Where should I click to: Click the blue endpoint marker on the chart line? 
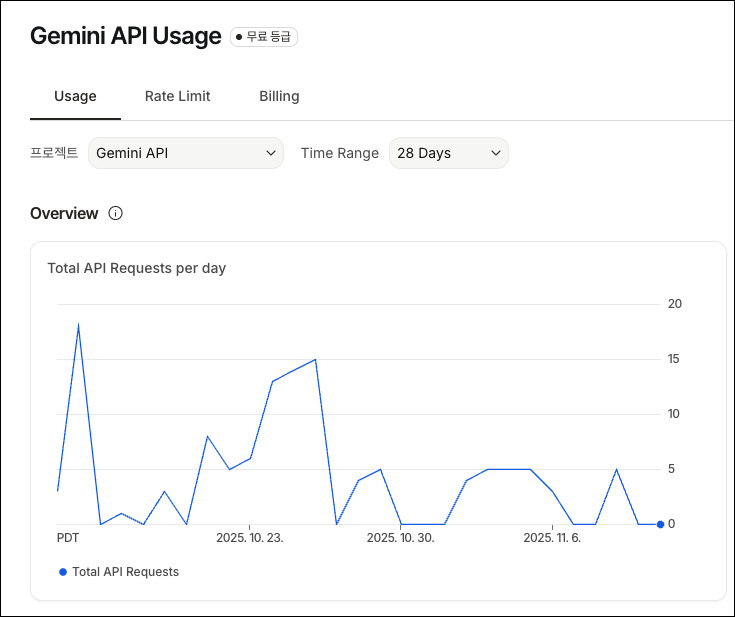[660, 524]
